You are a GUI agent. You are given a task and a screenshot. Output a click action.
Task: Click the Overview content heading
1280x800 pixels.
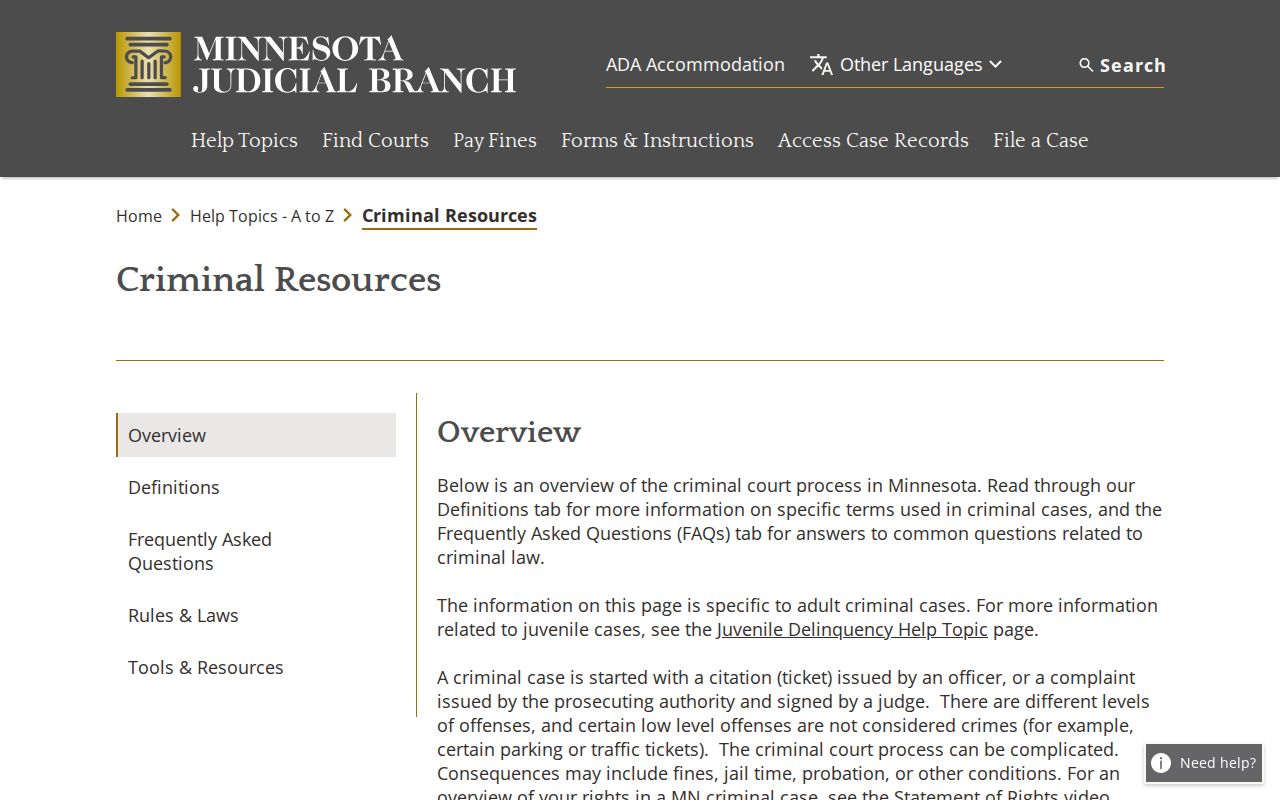coord(509,432)
